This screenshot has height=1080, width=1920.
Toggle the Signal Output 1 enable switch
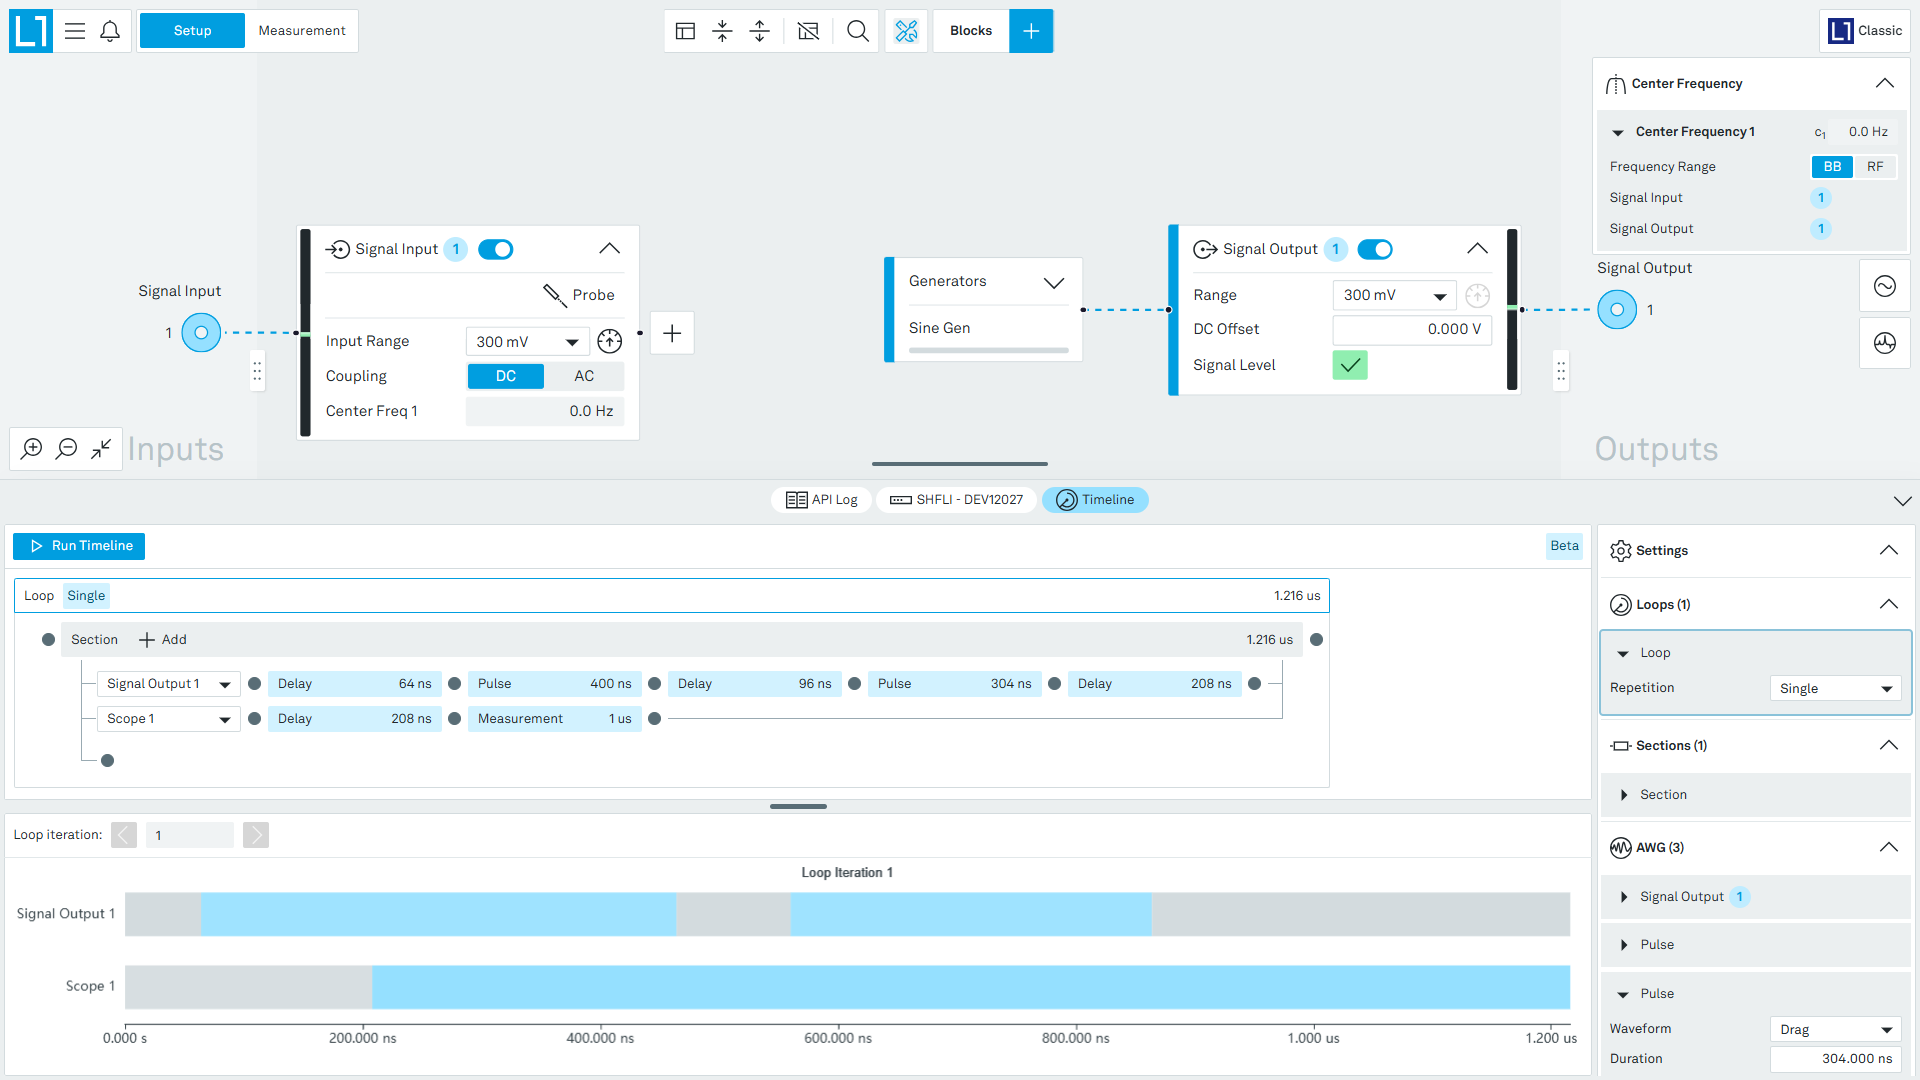tap(1375, 249)
